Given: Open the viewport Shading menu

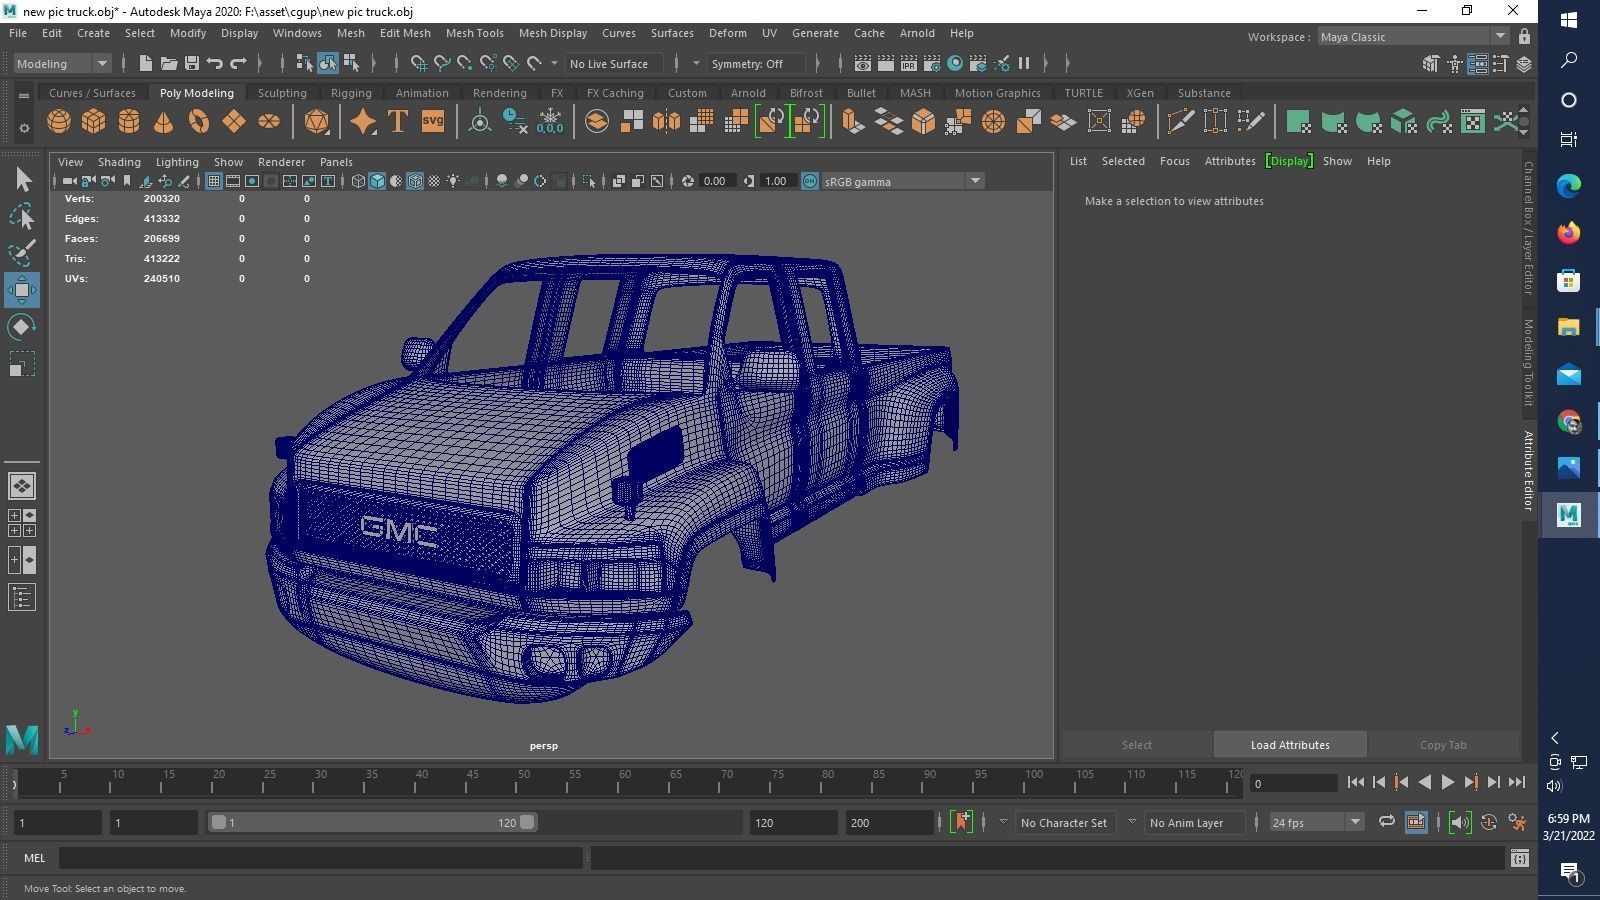Looking at the screenshot, I should 119,162.
